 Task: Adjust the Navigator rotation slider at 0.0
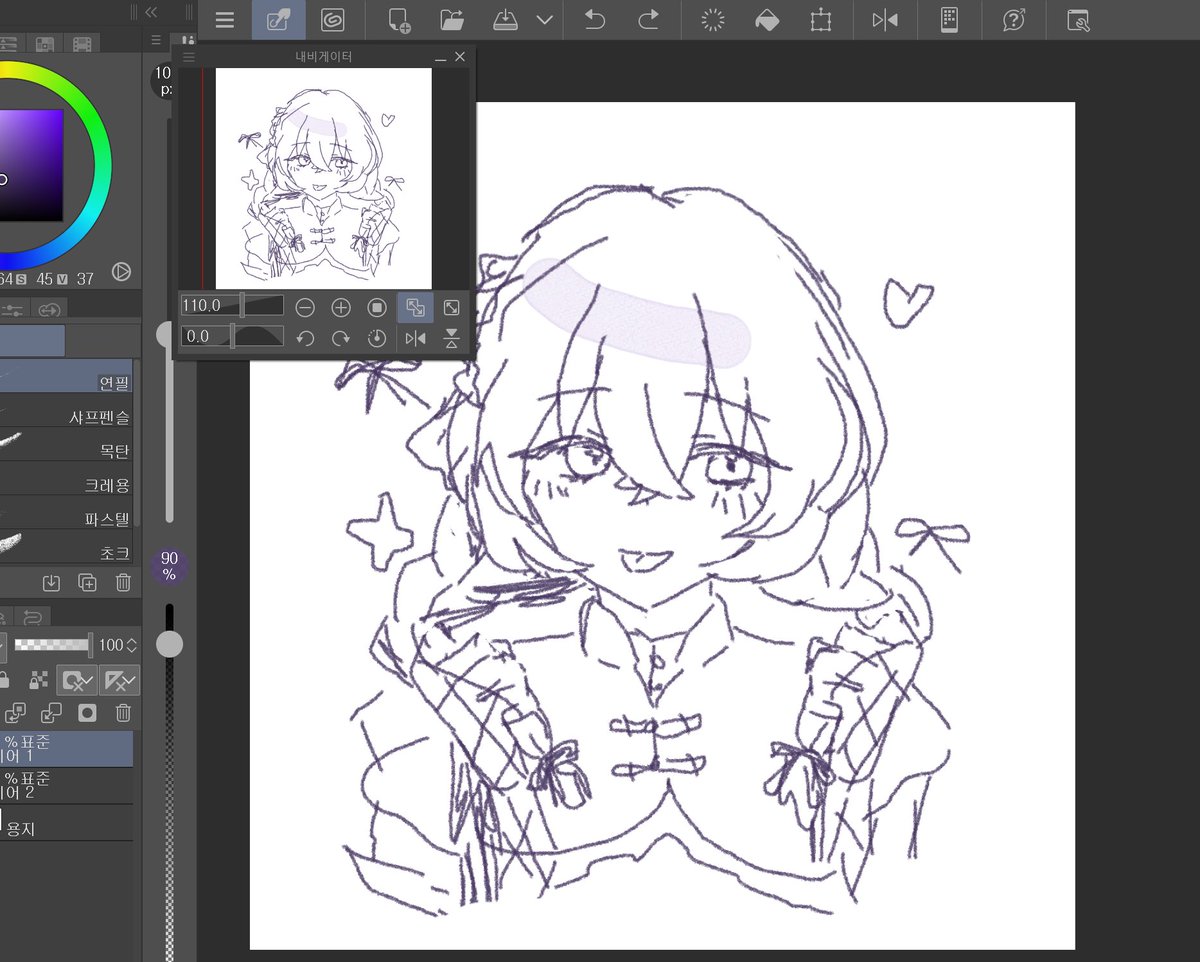click(232, 336)
